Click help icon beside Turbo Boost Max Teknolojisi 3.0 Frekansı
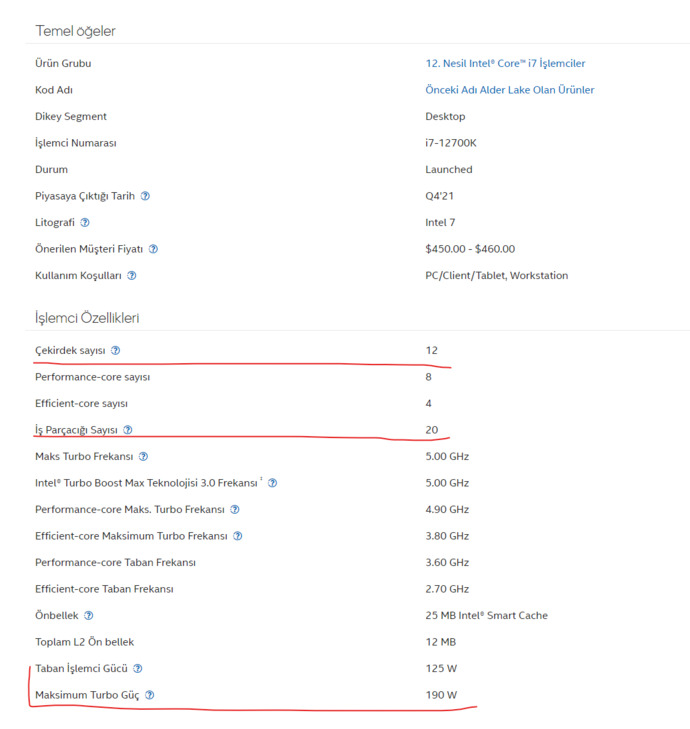This screenshot has width=690, height=729. pyautogui.click(x=273, y=483)
